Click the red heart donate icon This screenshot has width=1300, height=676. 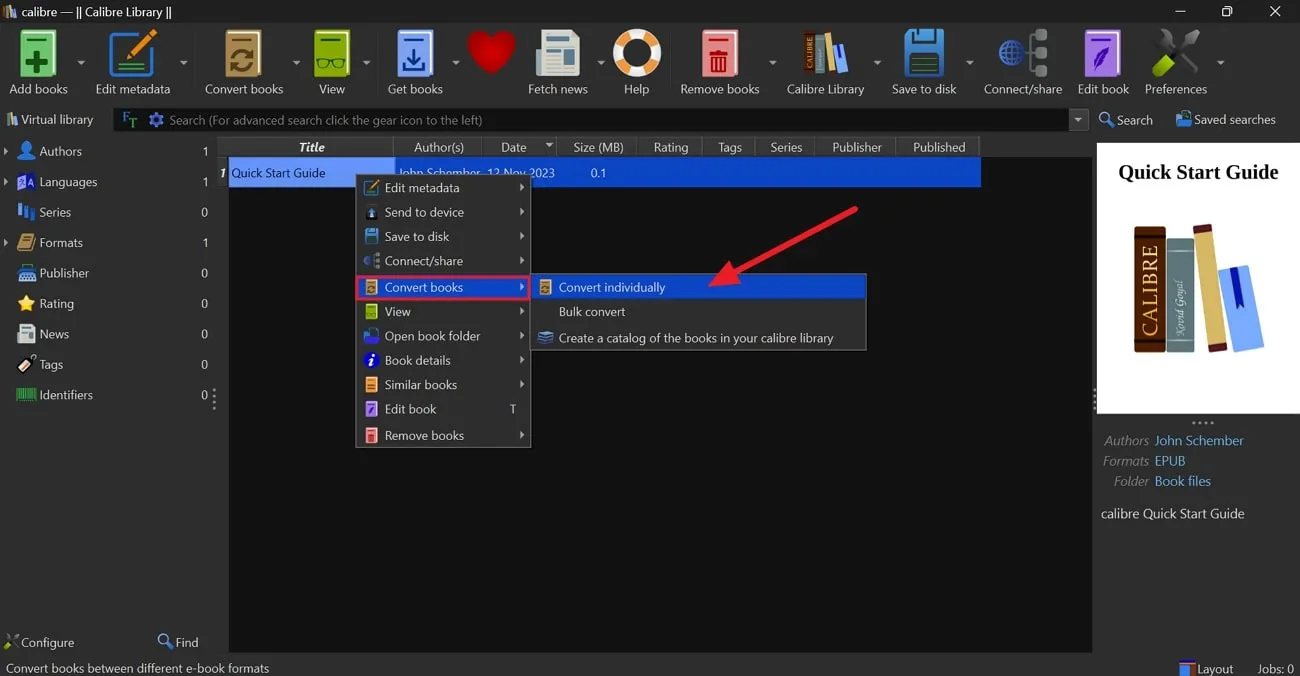491,52
